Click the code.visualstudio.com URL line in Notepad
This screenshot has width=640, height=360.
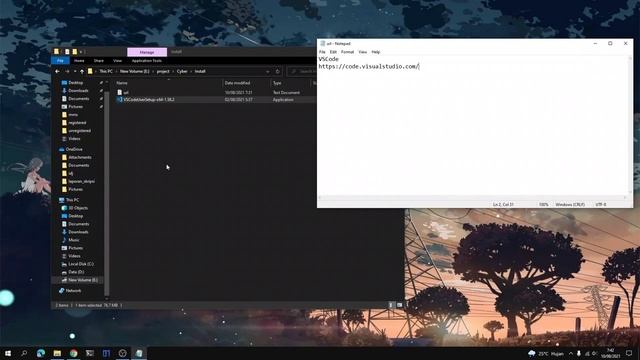[369, 67]
